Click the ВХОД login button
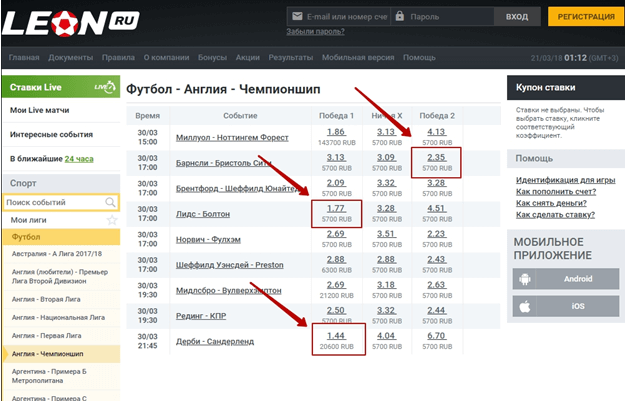Image resolution: width=625 pixels, height=401 pixels. (517, 16)
